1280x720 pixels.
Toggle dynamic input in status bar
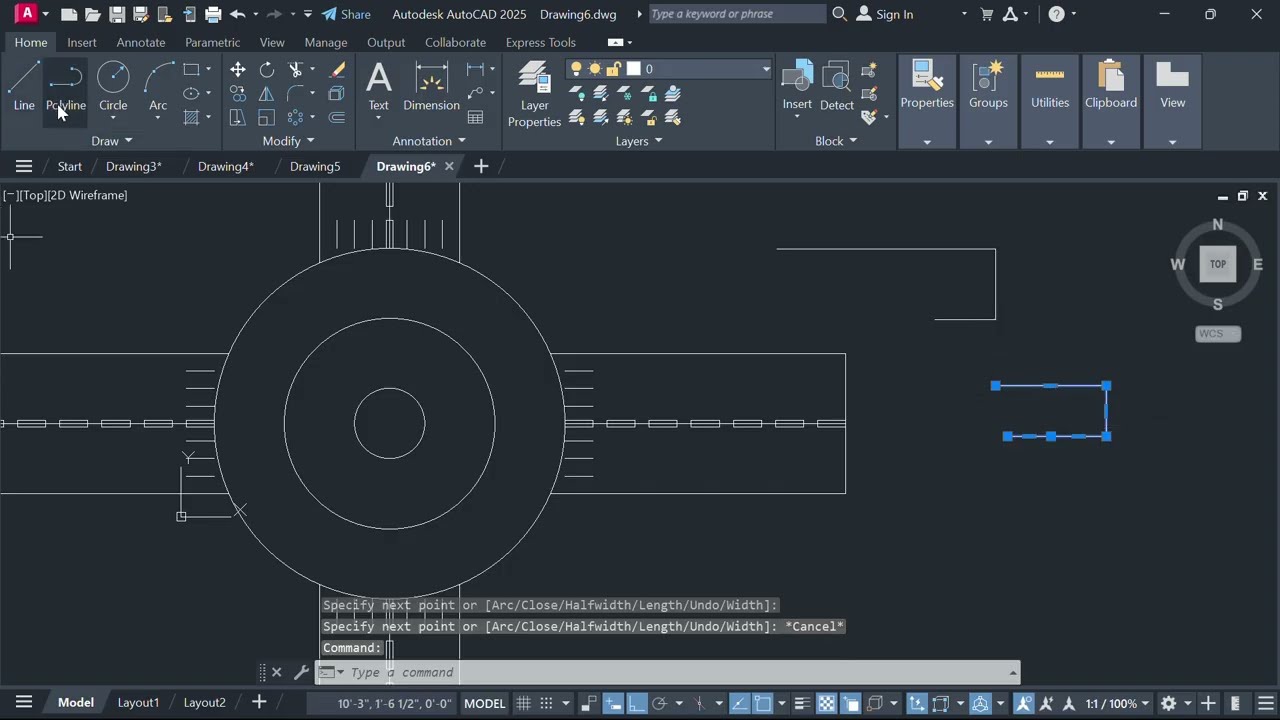tap(614, 703)
